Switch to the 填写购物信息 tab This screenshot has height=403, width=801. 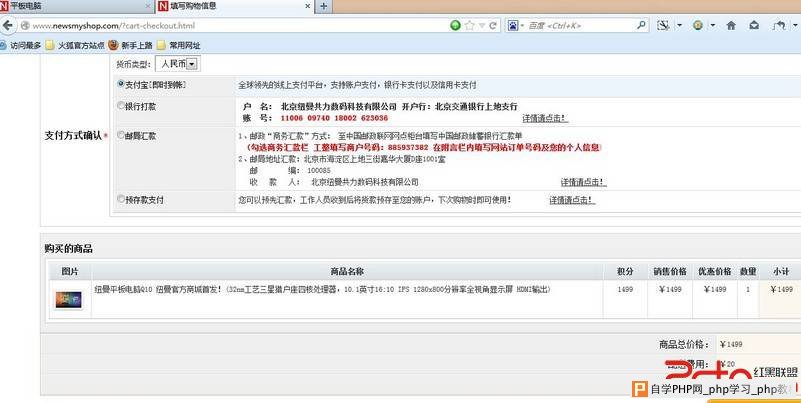[x=235, y=6]
